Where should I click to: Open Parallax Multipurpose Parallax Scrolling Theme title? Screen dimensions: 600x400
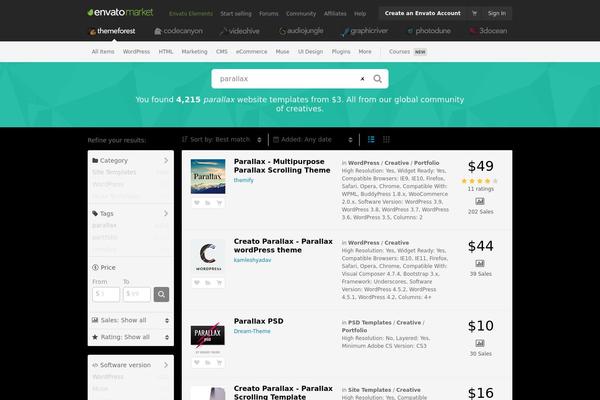pos(282,166)
